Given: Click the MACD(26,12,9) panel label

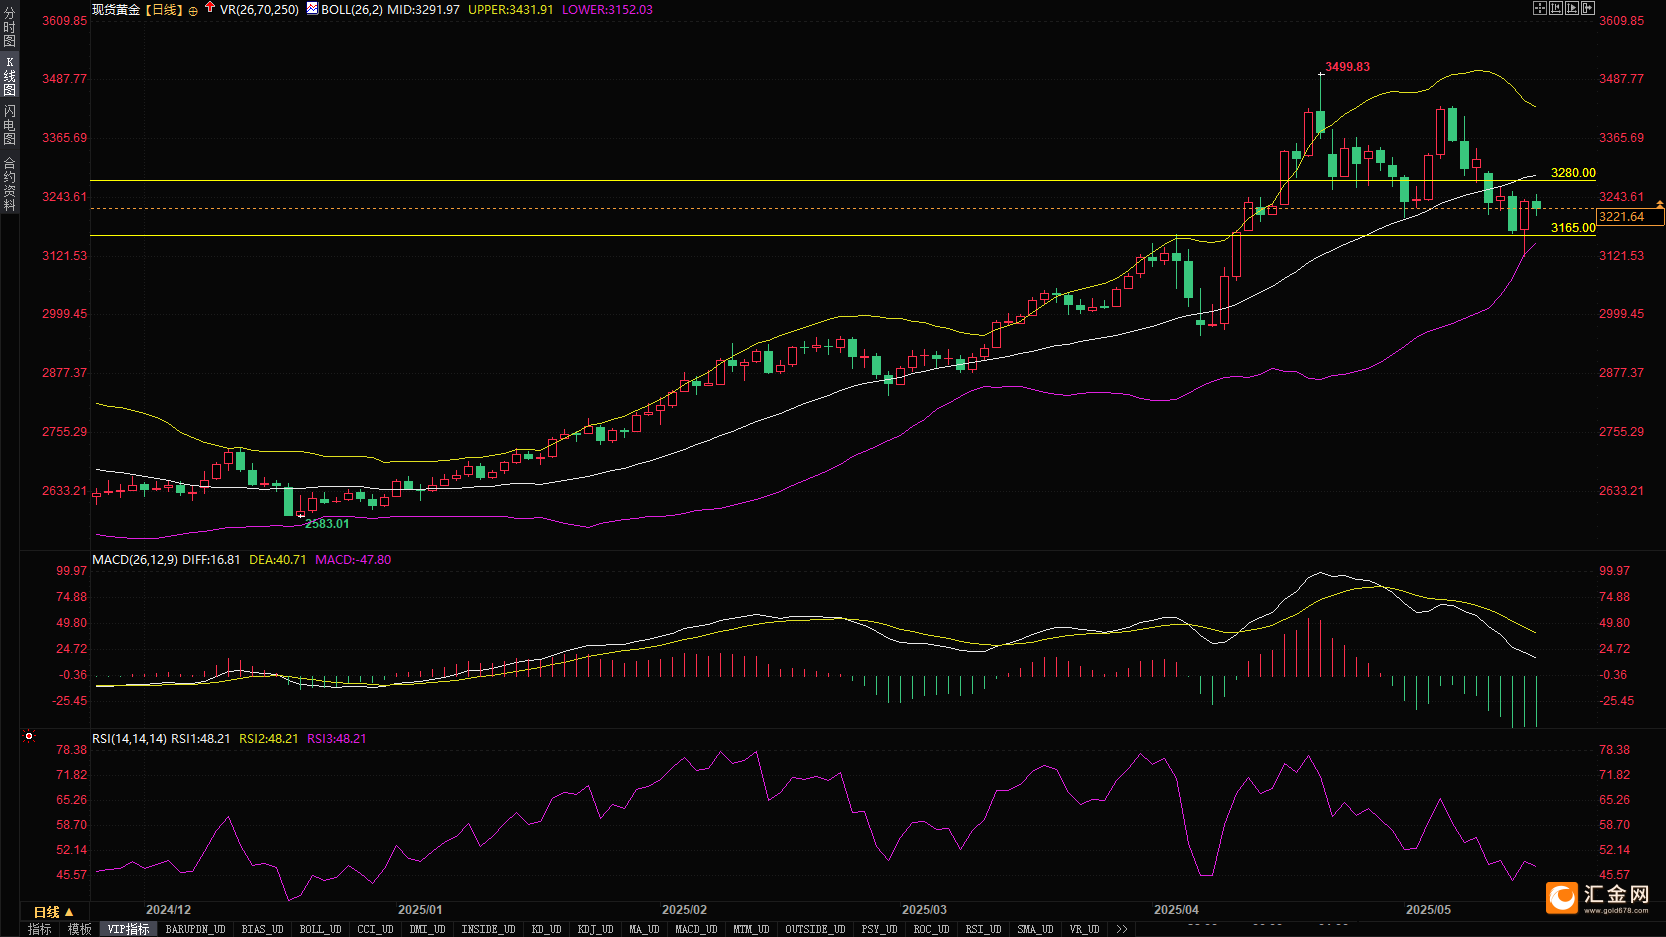Looking at the screenshot, I should 135,560.
